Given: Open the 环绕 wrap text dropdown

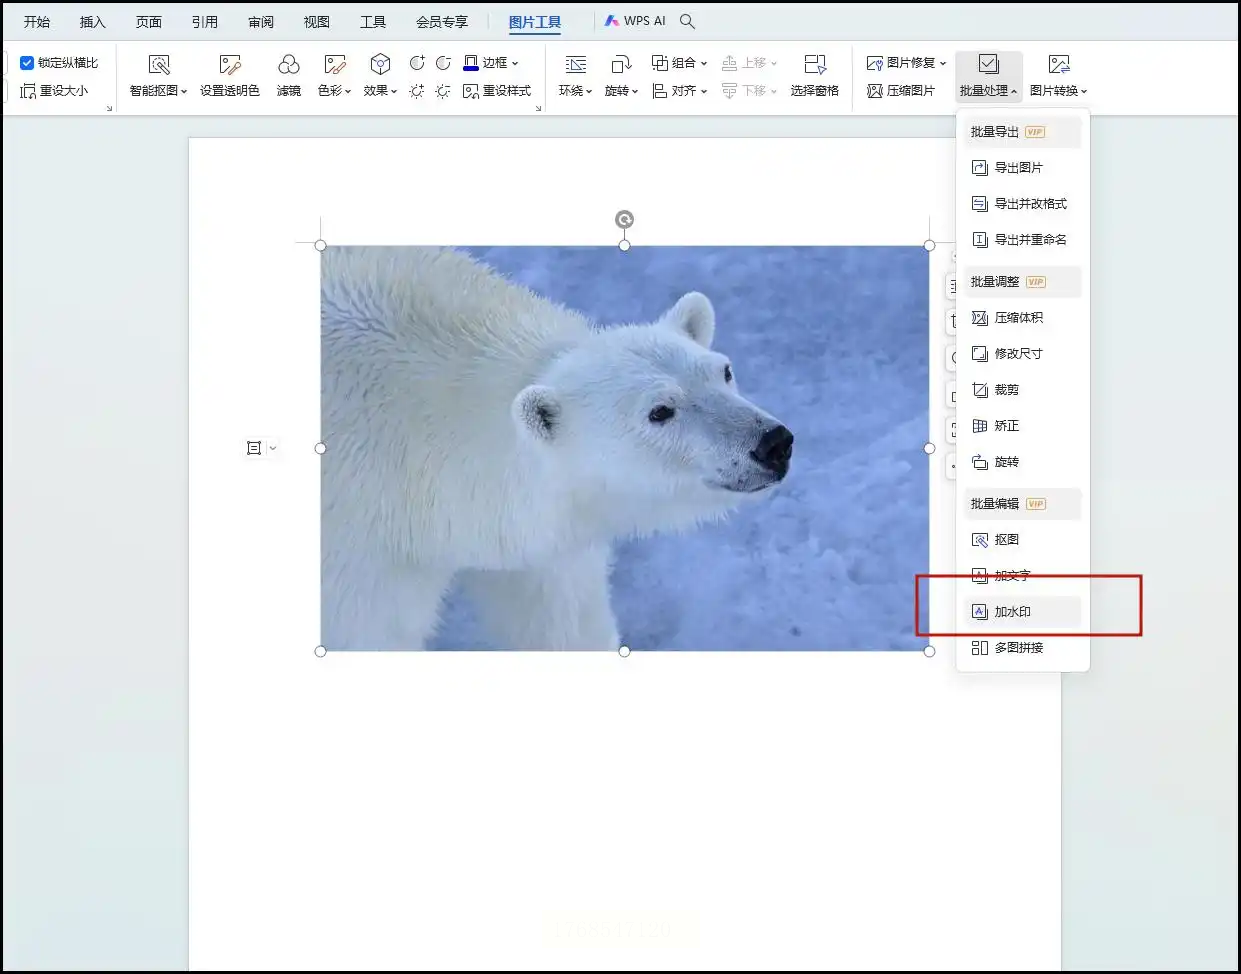Looking at the screenshot, I should coord(575,90).
